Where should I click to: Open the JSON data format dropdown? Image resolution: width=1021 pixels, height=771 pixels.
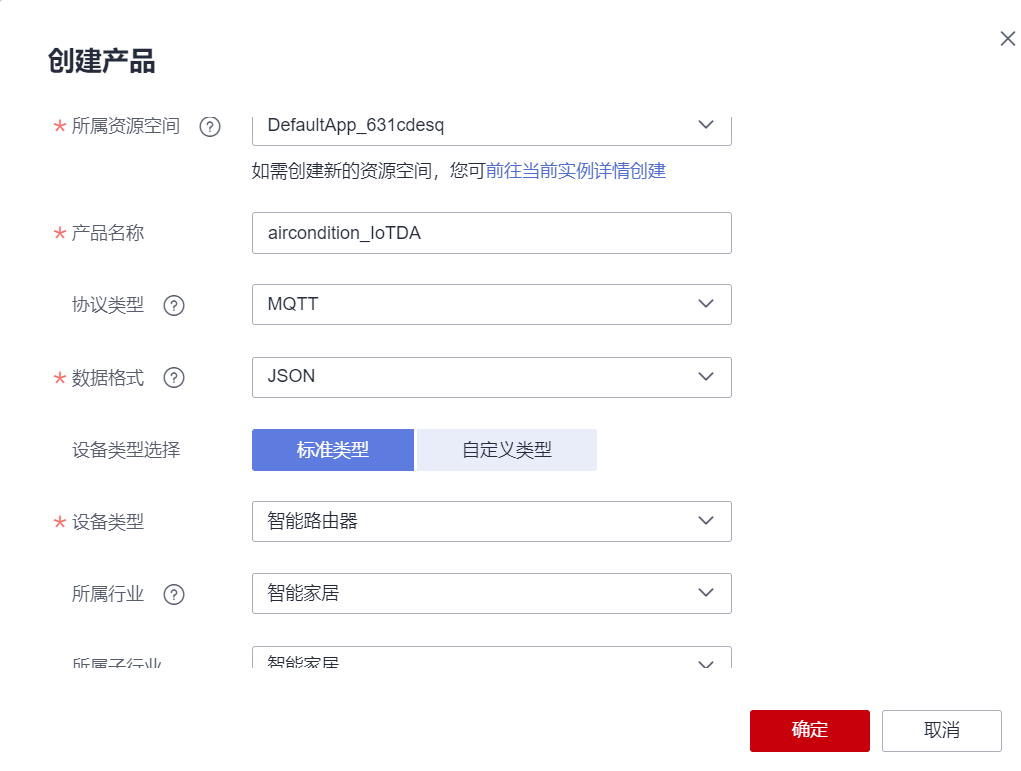tap(491, 377)
